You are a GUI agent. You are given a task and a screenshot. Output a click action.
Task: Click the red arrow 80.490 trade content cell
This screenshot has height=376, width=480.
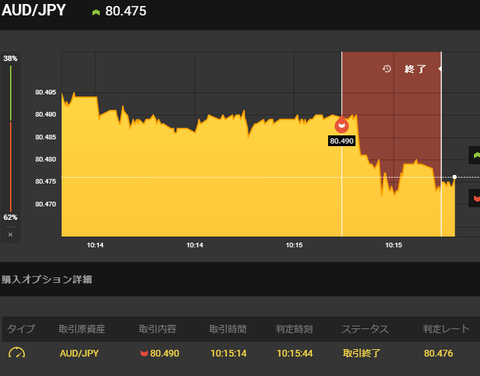point(160,353)
